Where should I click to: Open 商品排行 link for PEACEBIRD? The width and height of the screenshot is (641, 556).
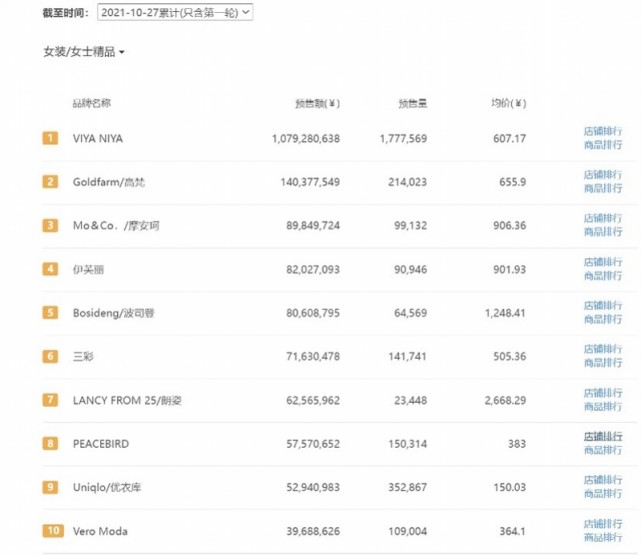click(603, 450)
